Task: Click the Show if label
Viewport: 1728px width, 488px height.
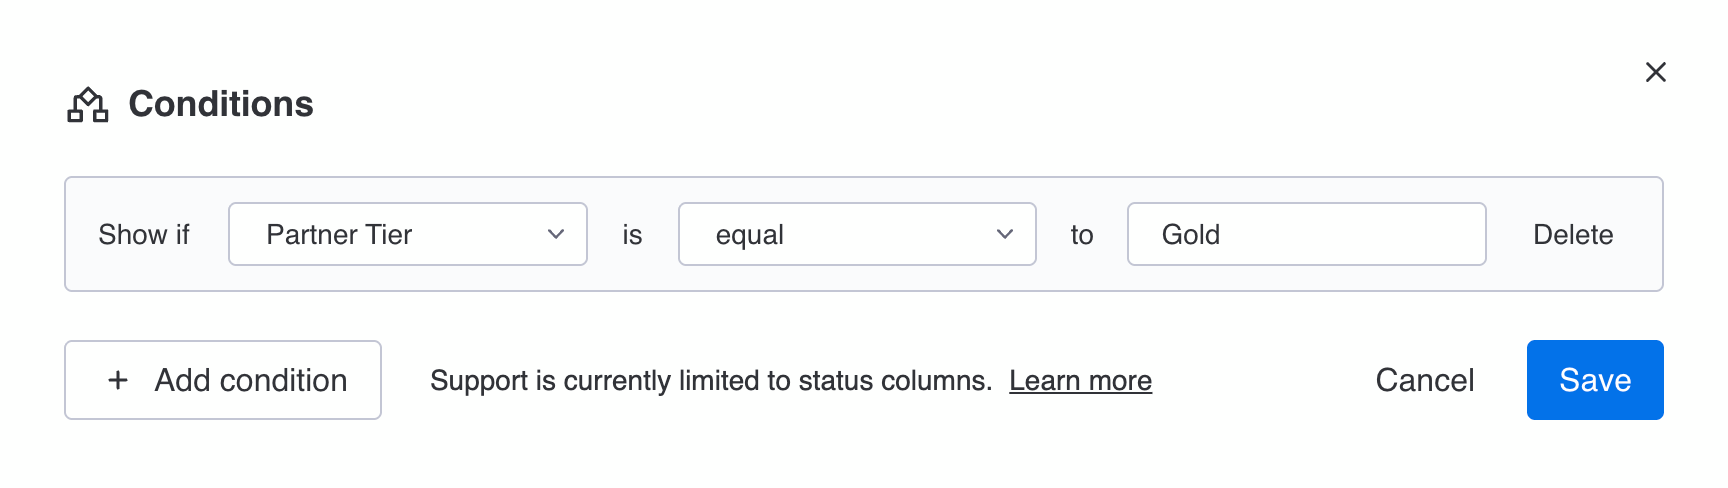Action: 144,234
